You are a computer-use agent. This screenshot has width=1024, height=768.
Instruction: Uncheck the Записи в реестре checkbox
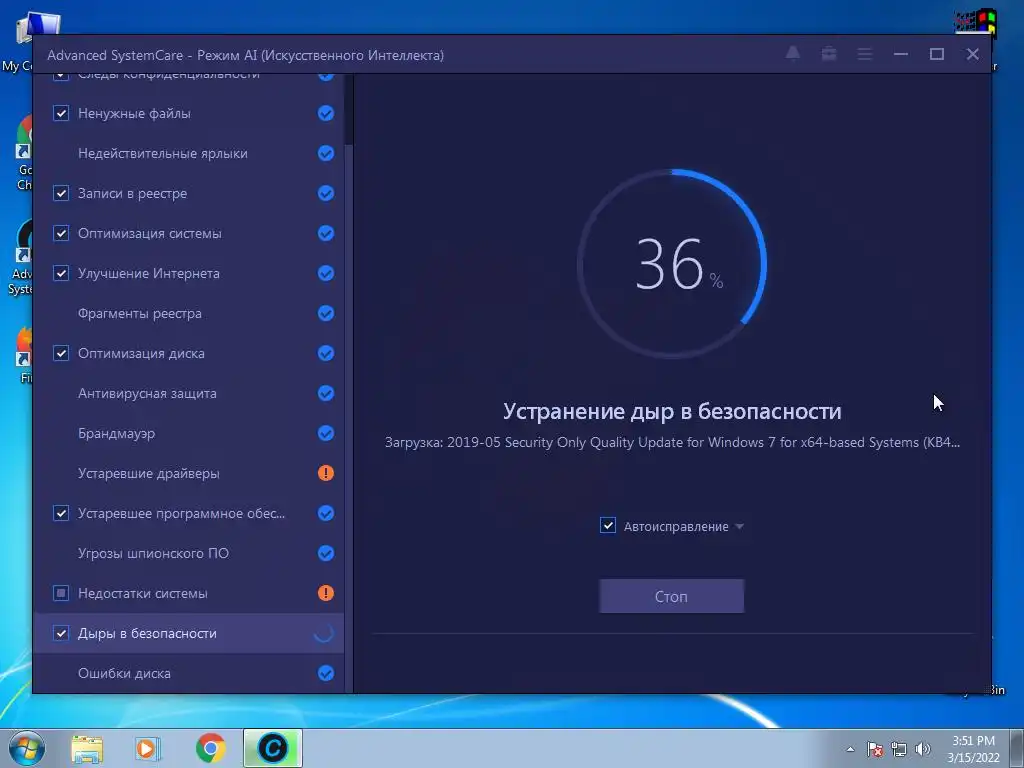(61, 193)
